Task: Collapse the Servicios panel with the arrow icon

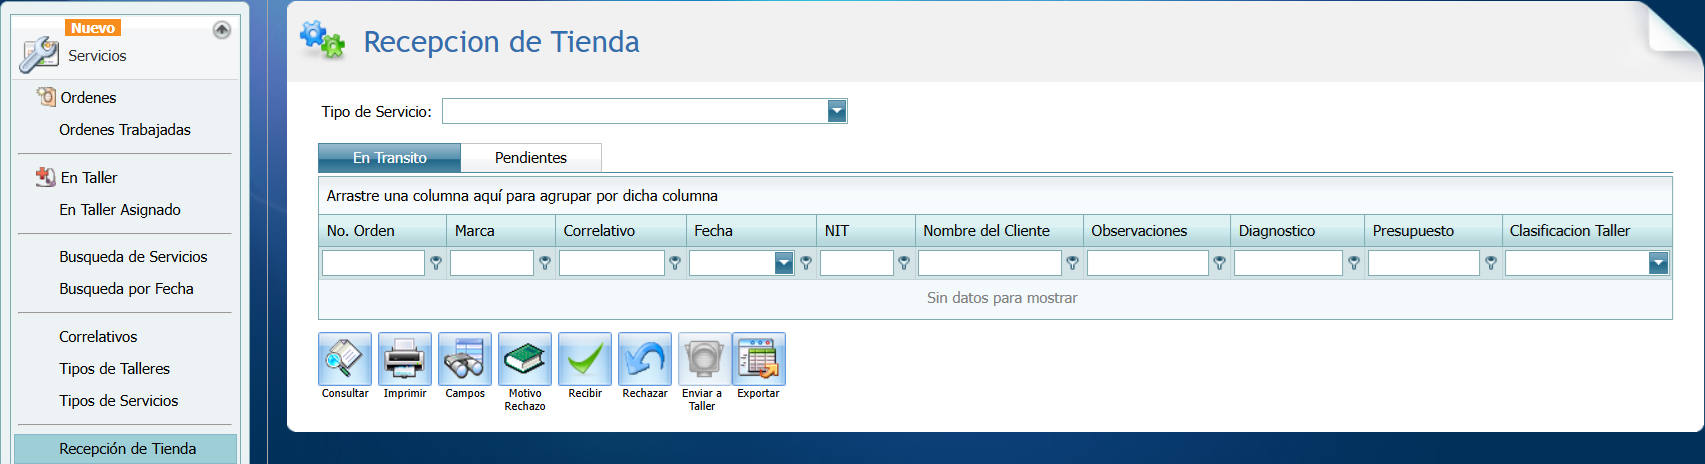Action: (222, 30)
